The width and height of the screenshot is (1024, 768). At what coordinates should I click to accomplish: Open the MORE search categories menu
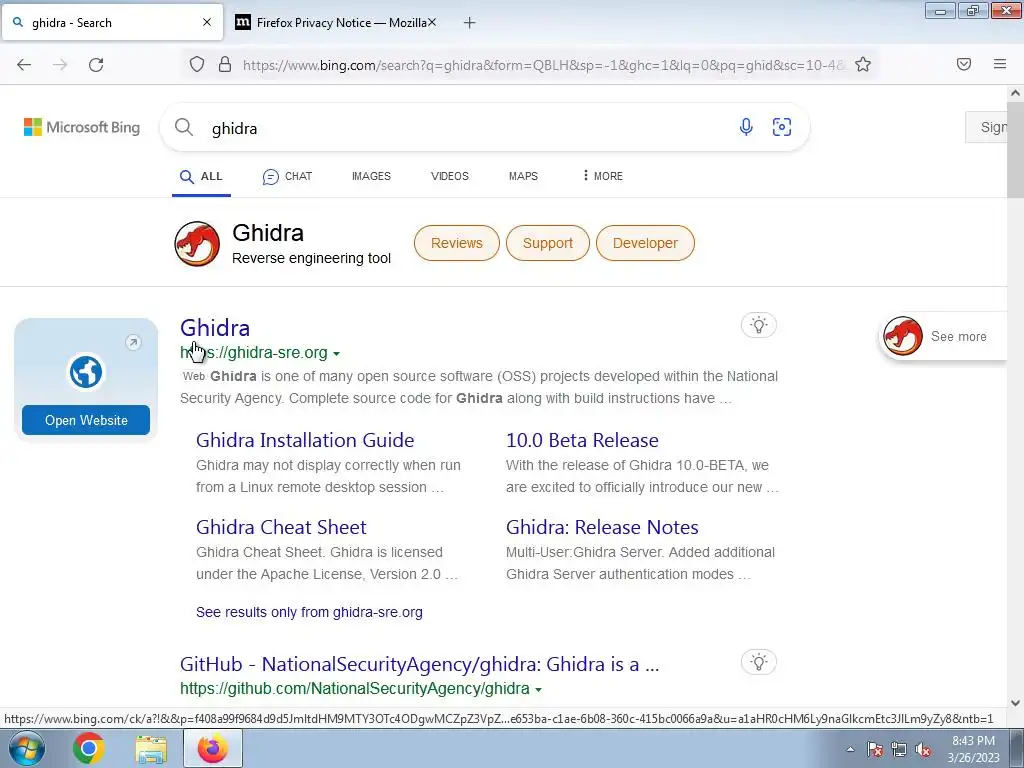point(602,176)
